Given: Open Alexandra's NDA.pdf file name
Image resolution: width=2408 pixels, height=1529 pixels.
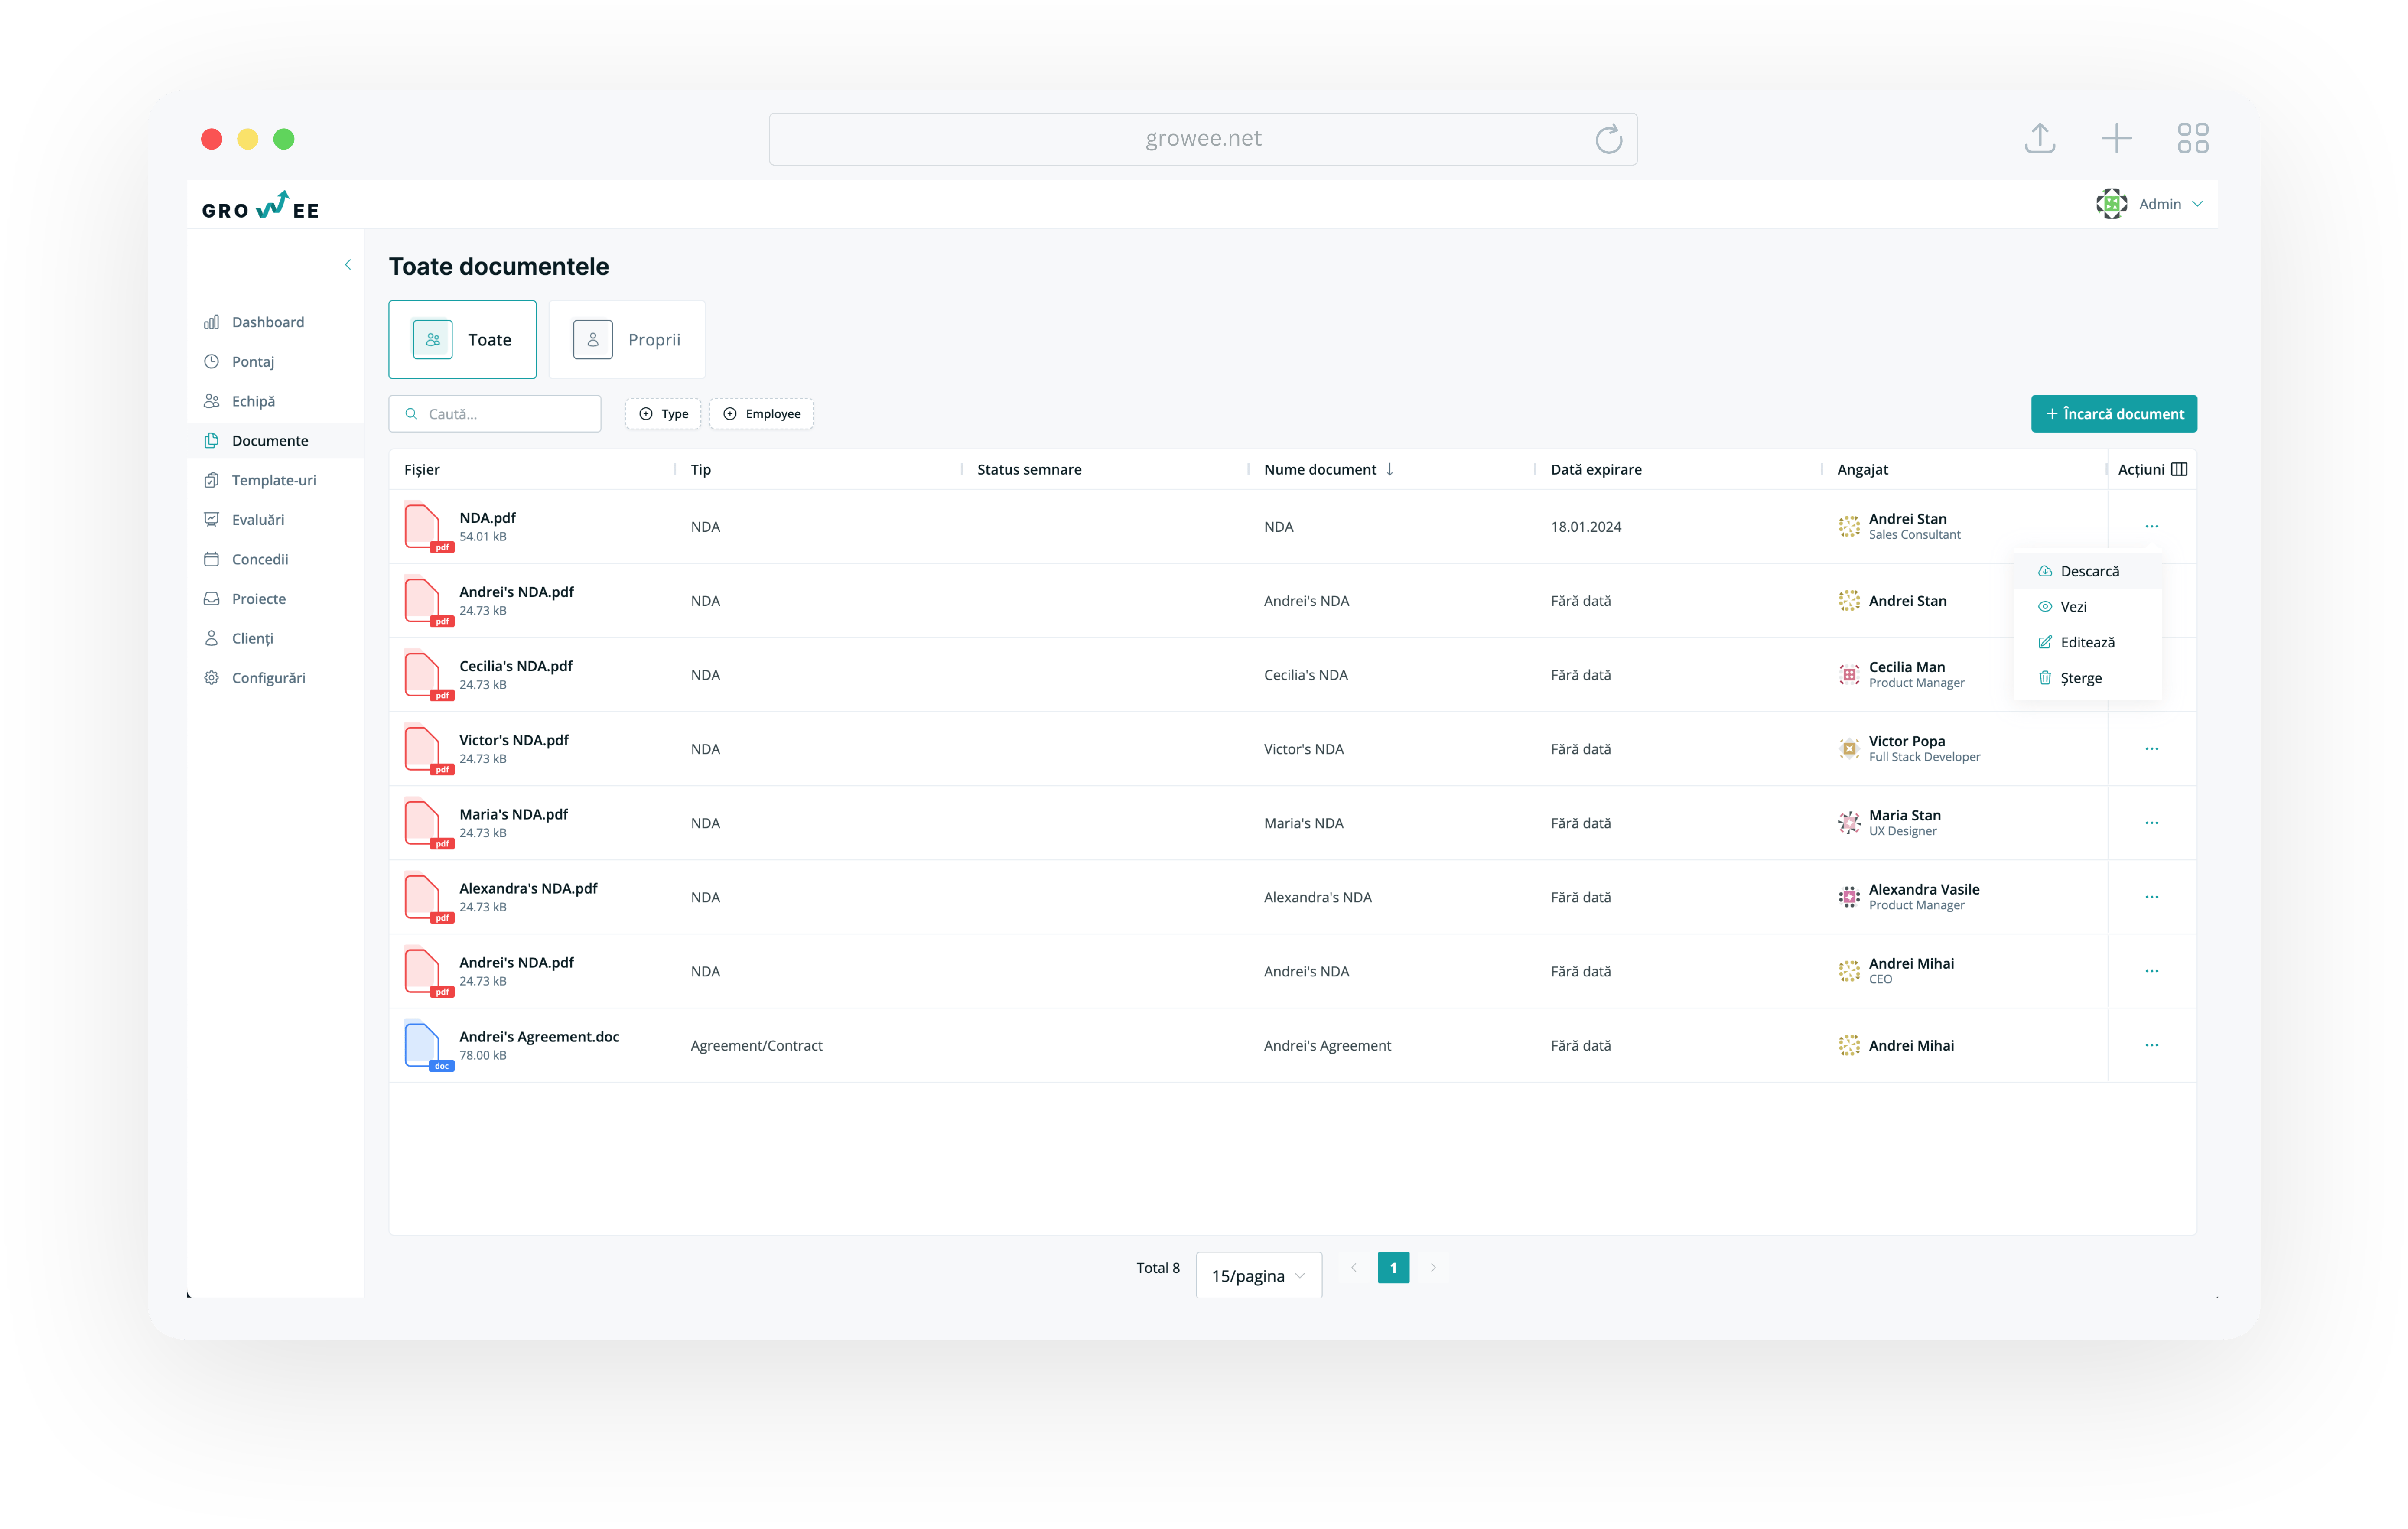Looking at the screenshot, I should 528,888.
